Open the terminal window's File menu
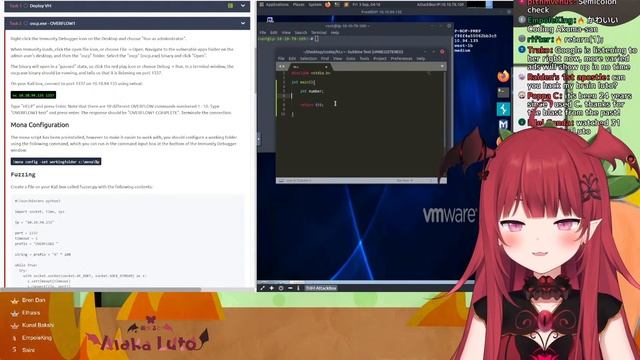Image resolution: width=640 pixels, height=360 pixels. (x=263, y=33)
